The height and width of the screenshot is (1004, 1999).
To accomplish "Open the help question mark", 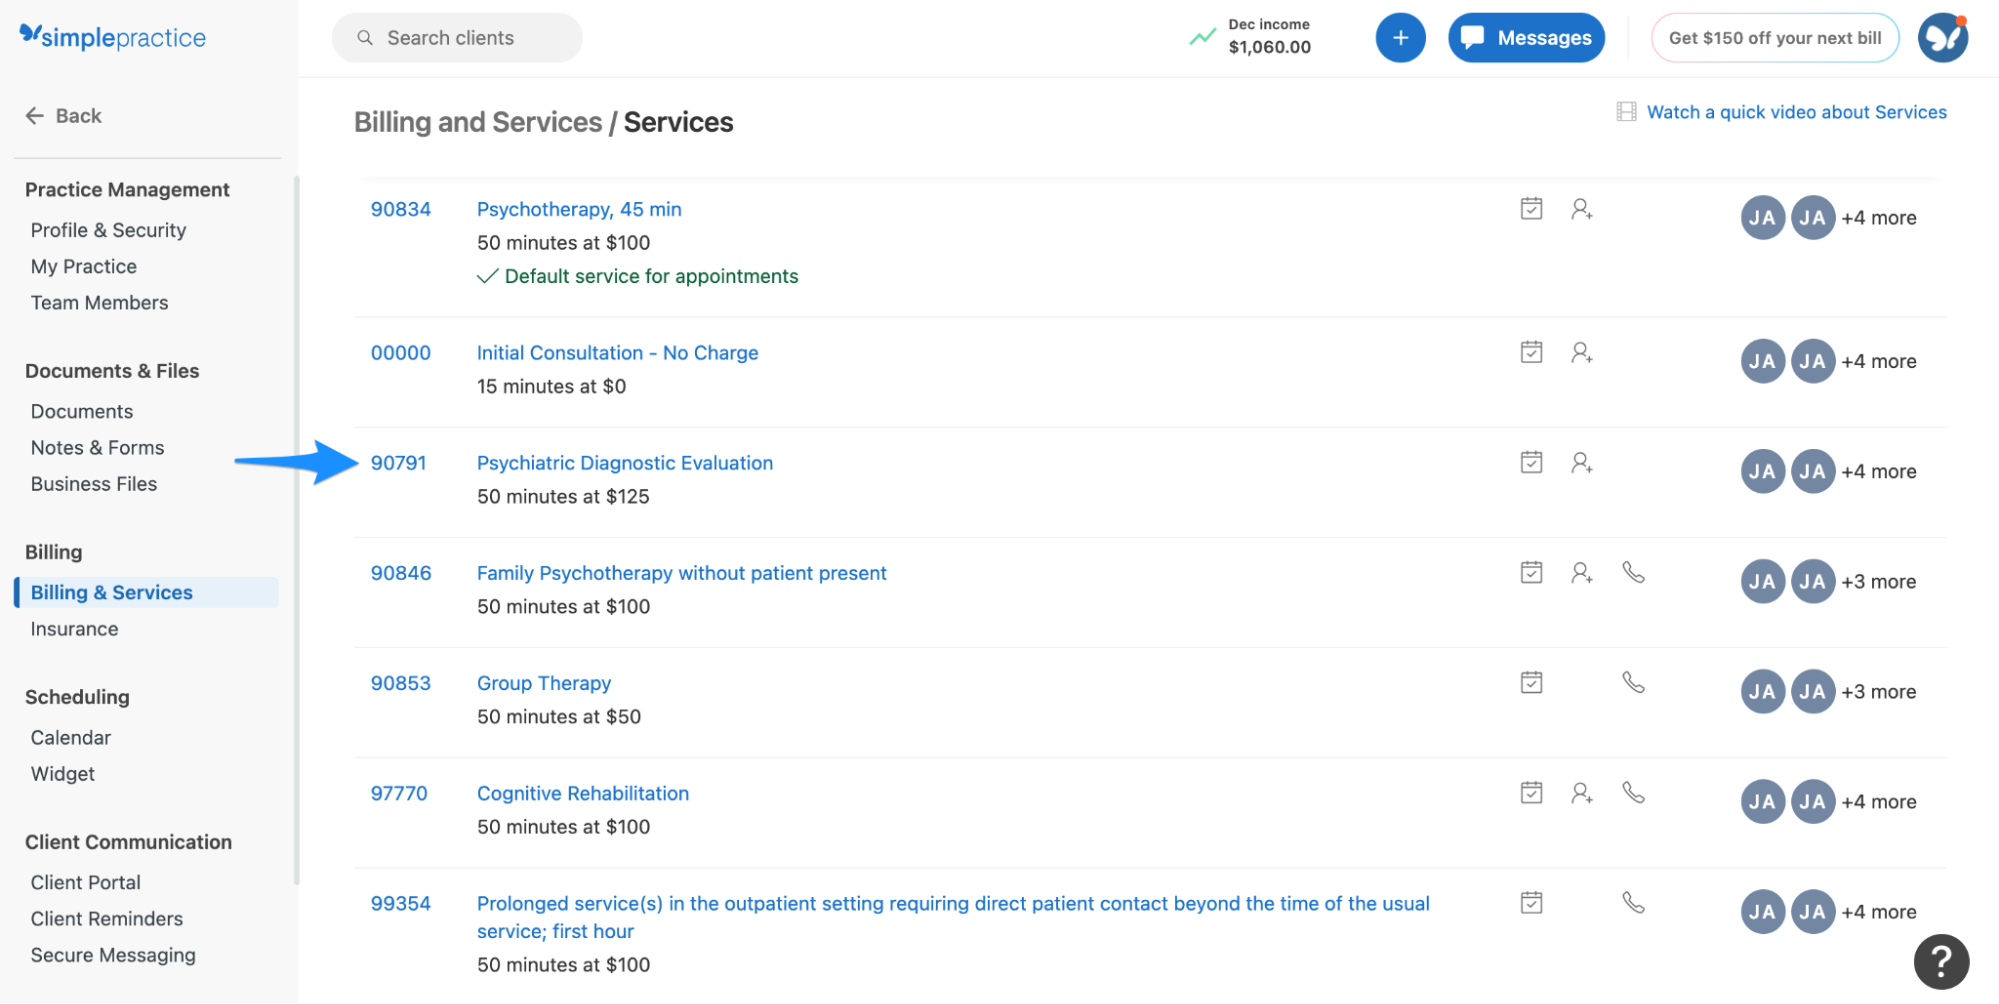I will click(1941, 961).
